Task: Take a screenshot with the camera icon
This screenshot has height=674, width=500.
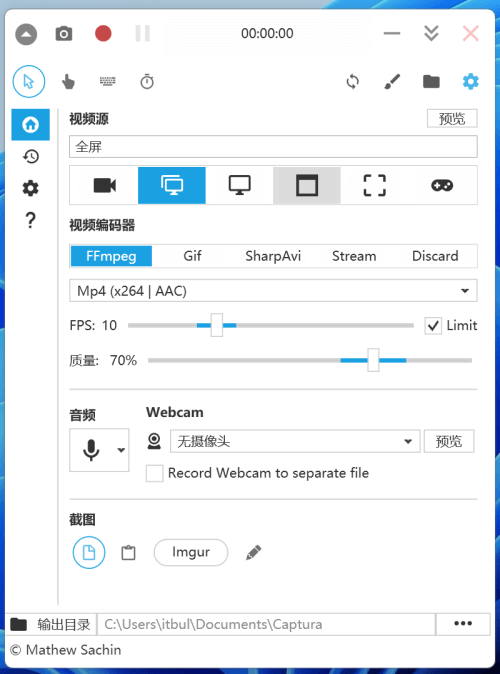Action: [x=64, y=34]
